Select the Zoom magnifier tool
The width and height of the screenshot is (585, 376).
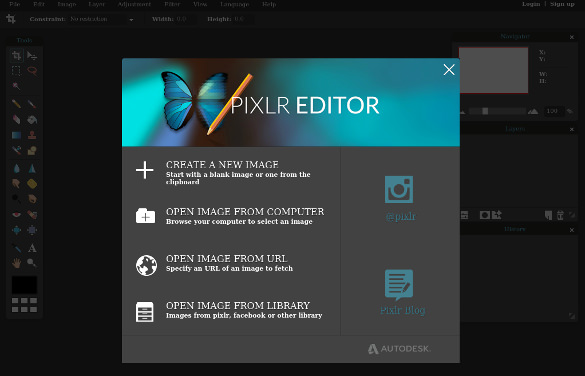[x=32, y=263]
